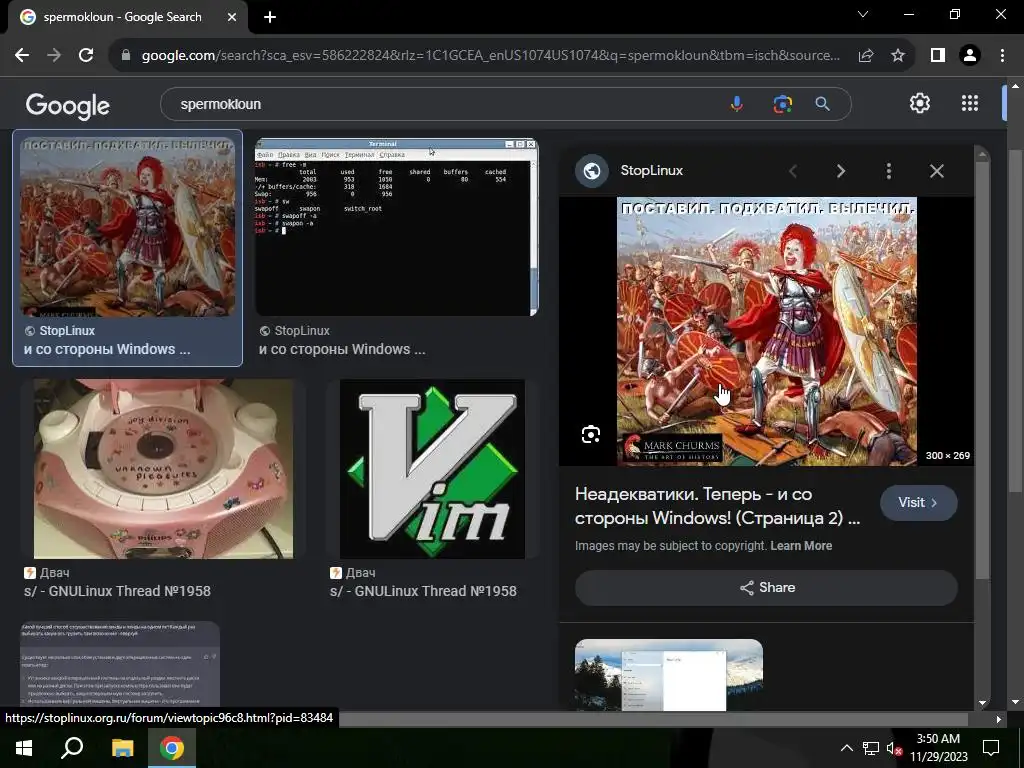Open the Google apps grid
The width and height of the screenshot is (1024, 768).
tap(970, 103)
